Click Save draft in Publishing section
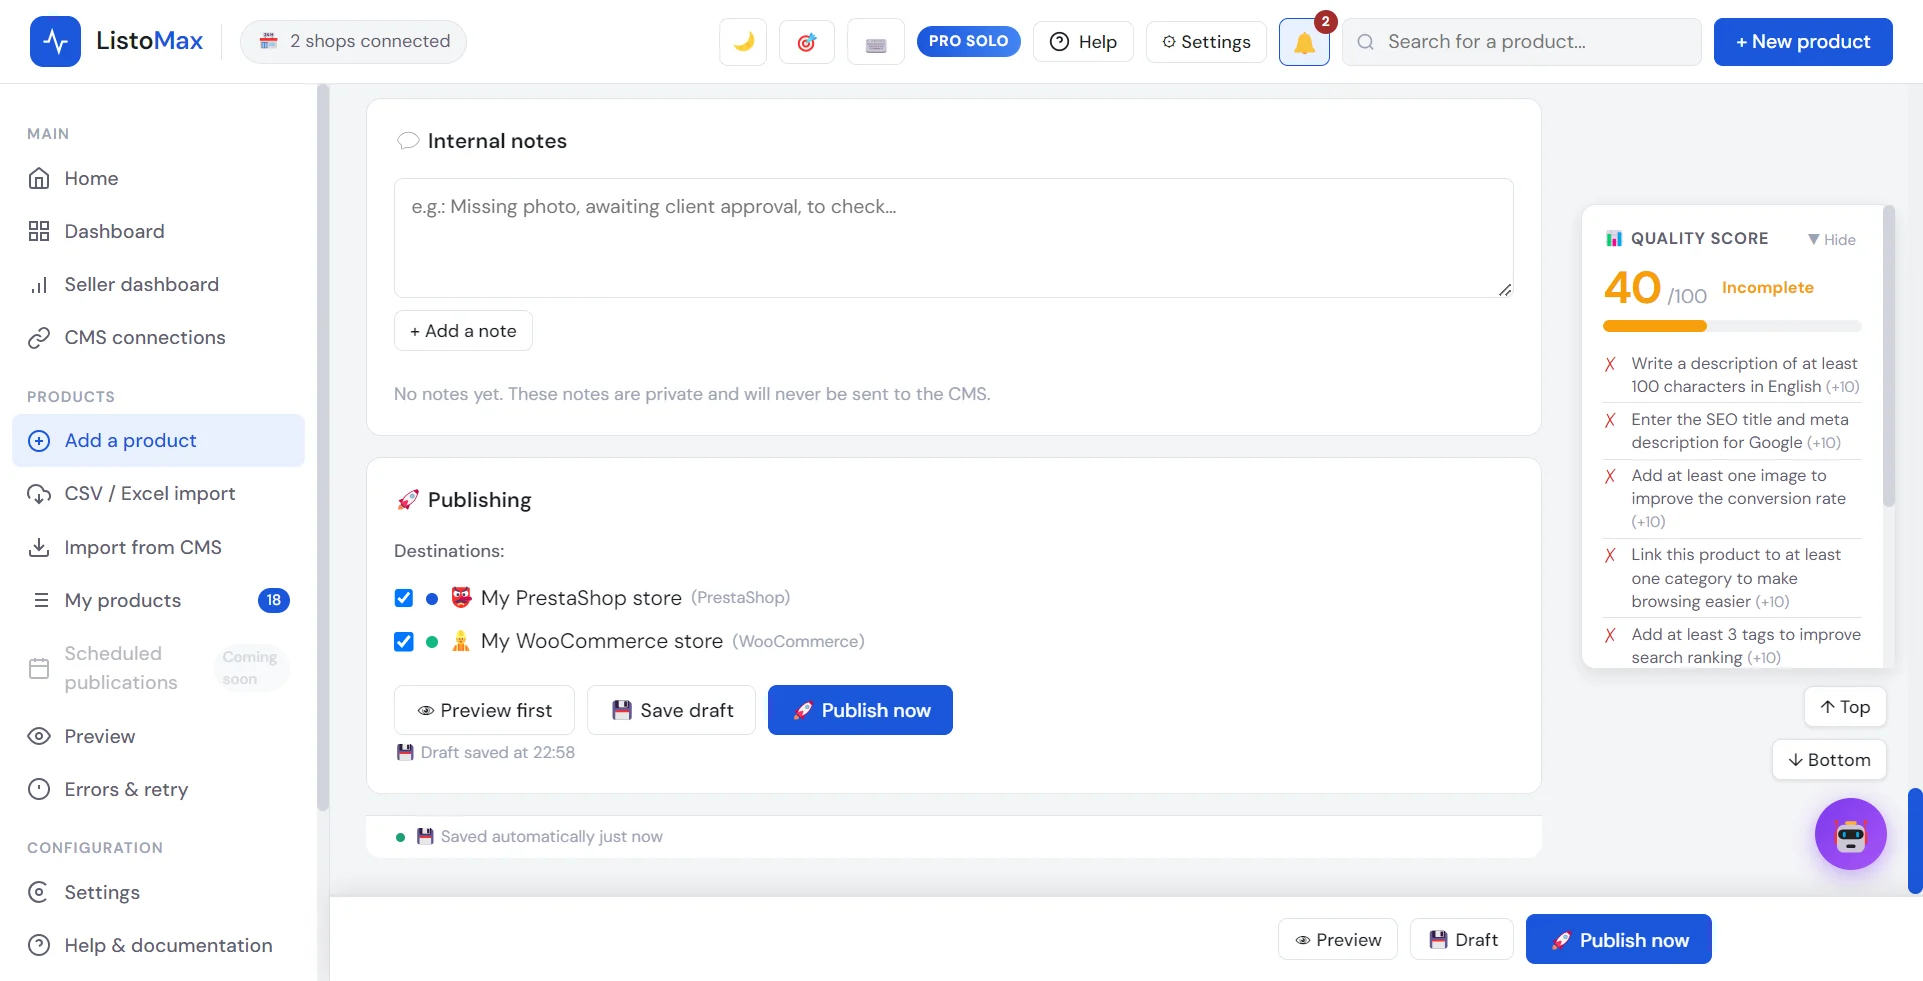1923x981 pixels. point(671,710)
